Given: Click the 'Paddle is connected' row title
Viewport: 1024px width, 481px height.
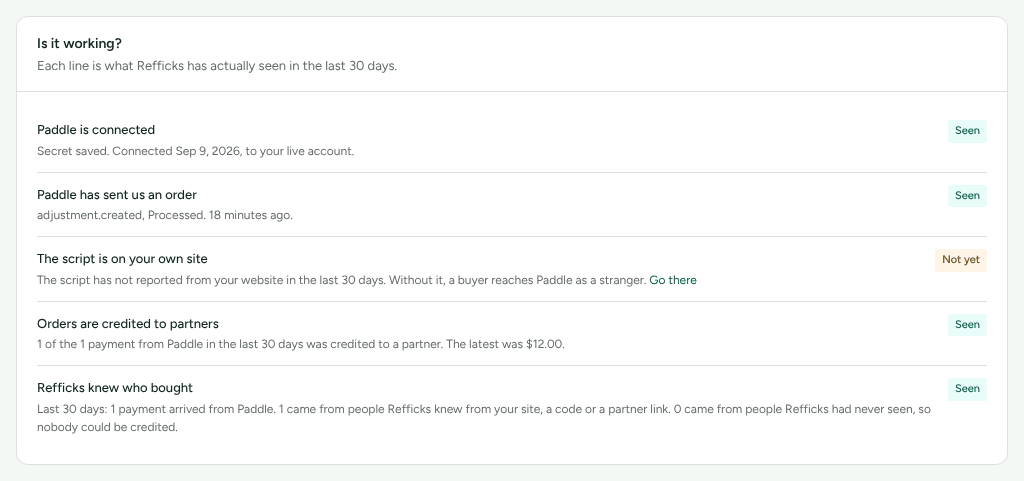Looking at the screenshot, I should pos(96,130).
